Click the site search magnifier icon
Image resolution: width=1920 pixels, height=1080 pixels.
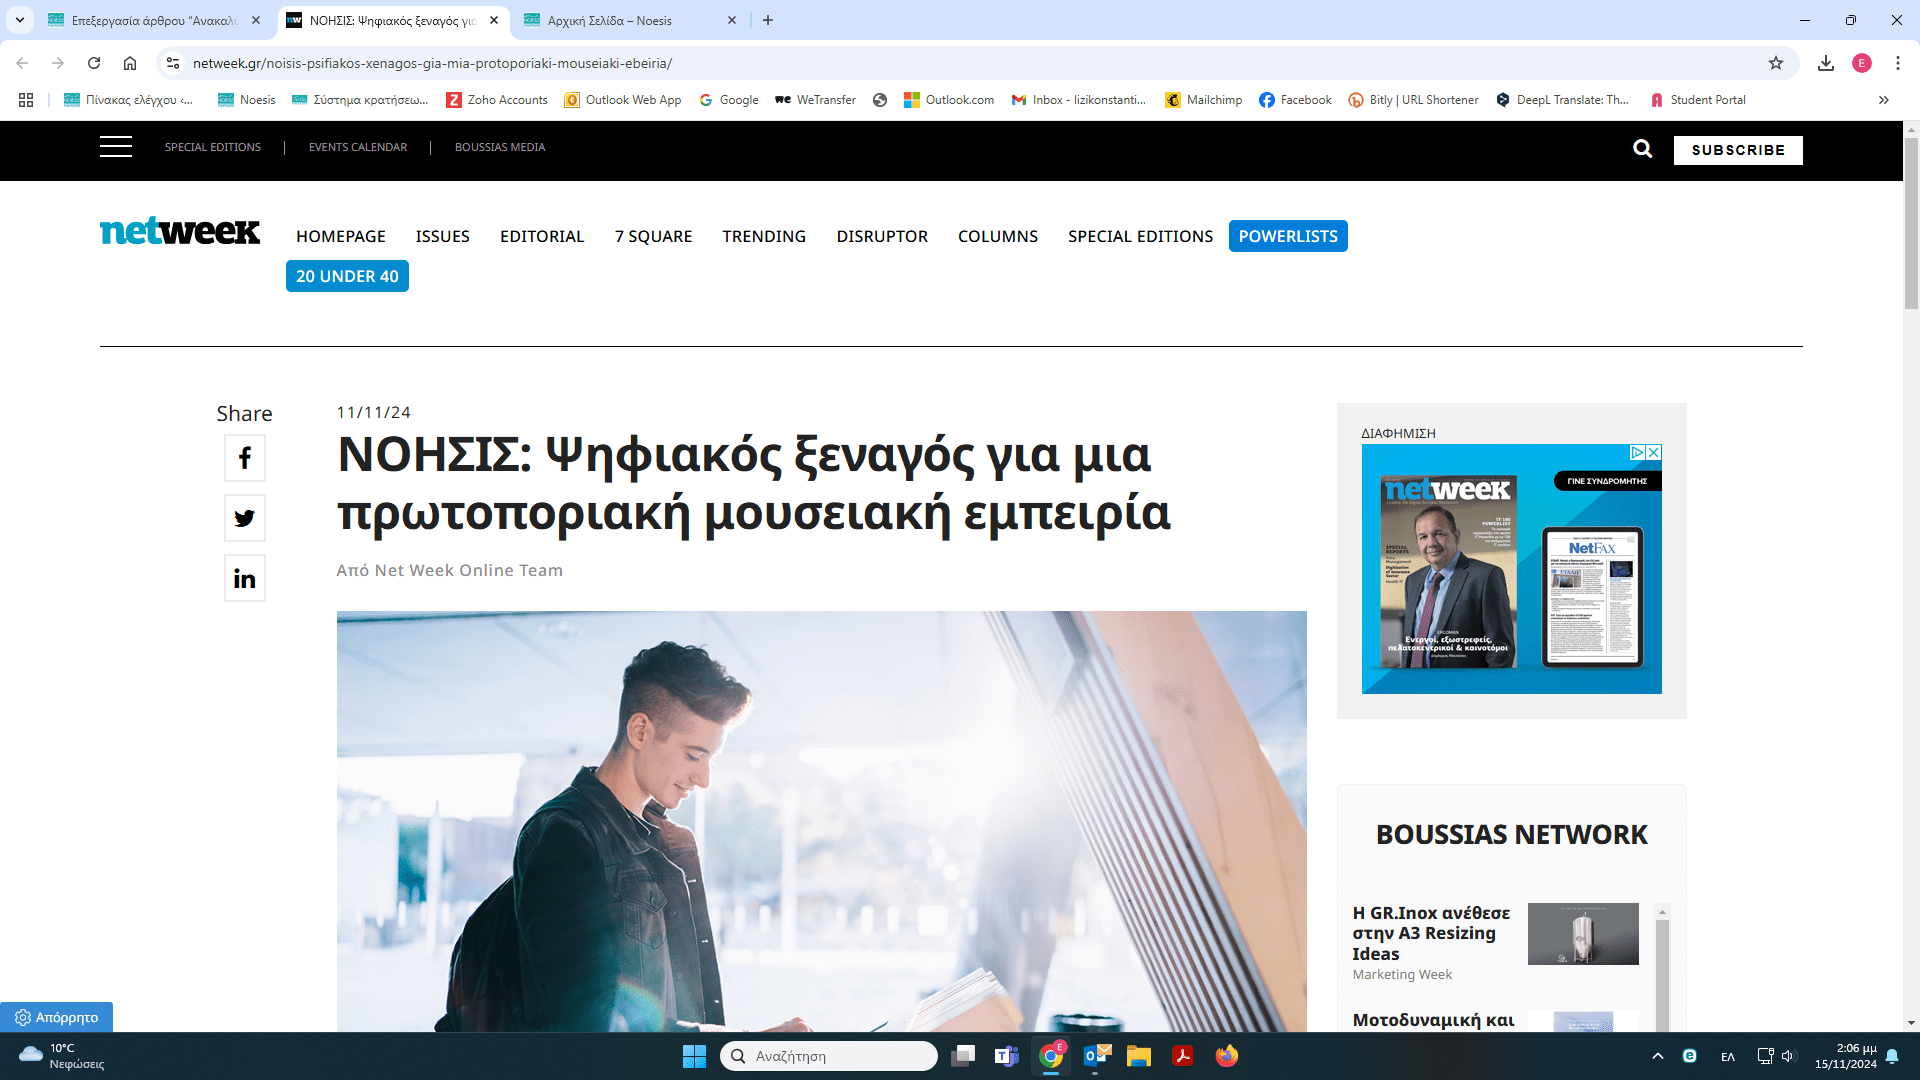pyautogui.click(x=1642, y=149)
